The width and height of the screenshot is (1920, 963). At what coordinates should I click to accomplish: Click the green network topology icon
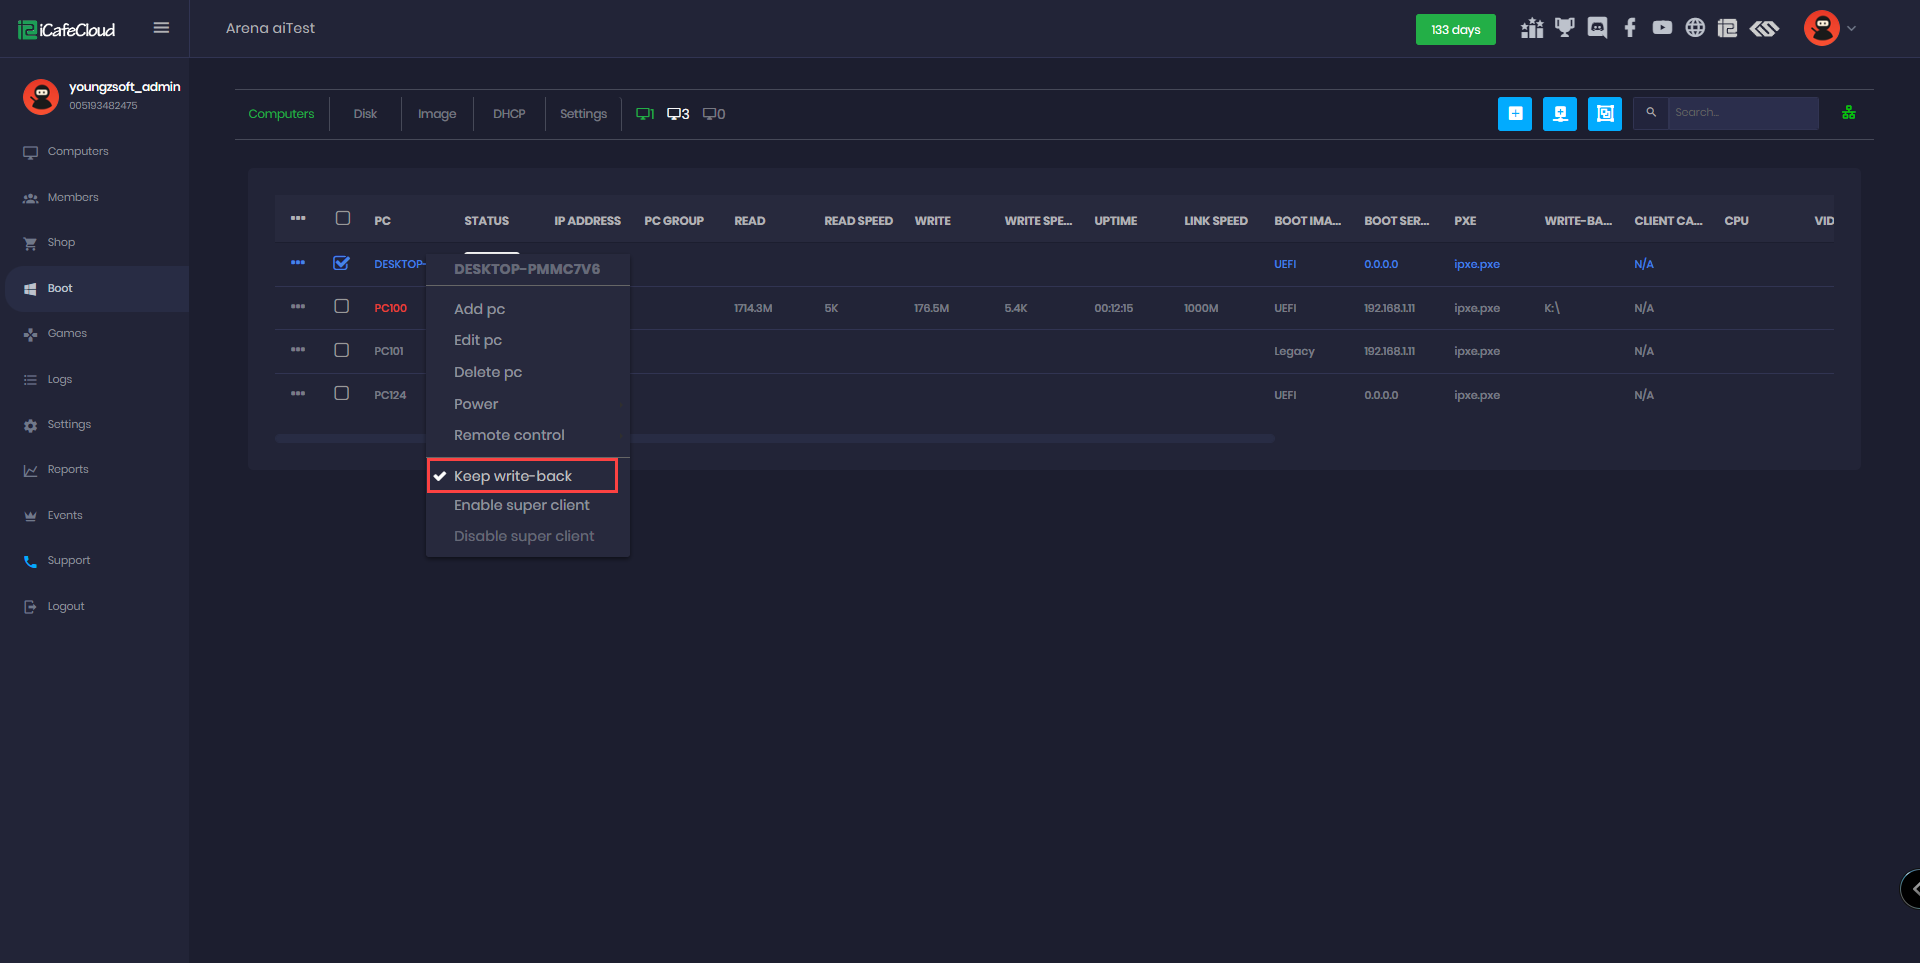(x=1848, y=112)
